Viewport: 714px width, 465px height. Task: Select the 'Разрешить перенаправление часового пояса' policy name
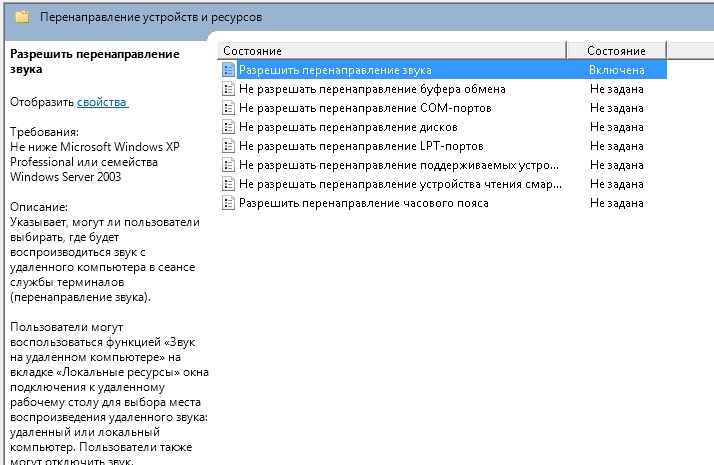pyautogui.click(x=363, y=203)
